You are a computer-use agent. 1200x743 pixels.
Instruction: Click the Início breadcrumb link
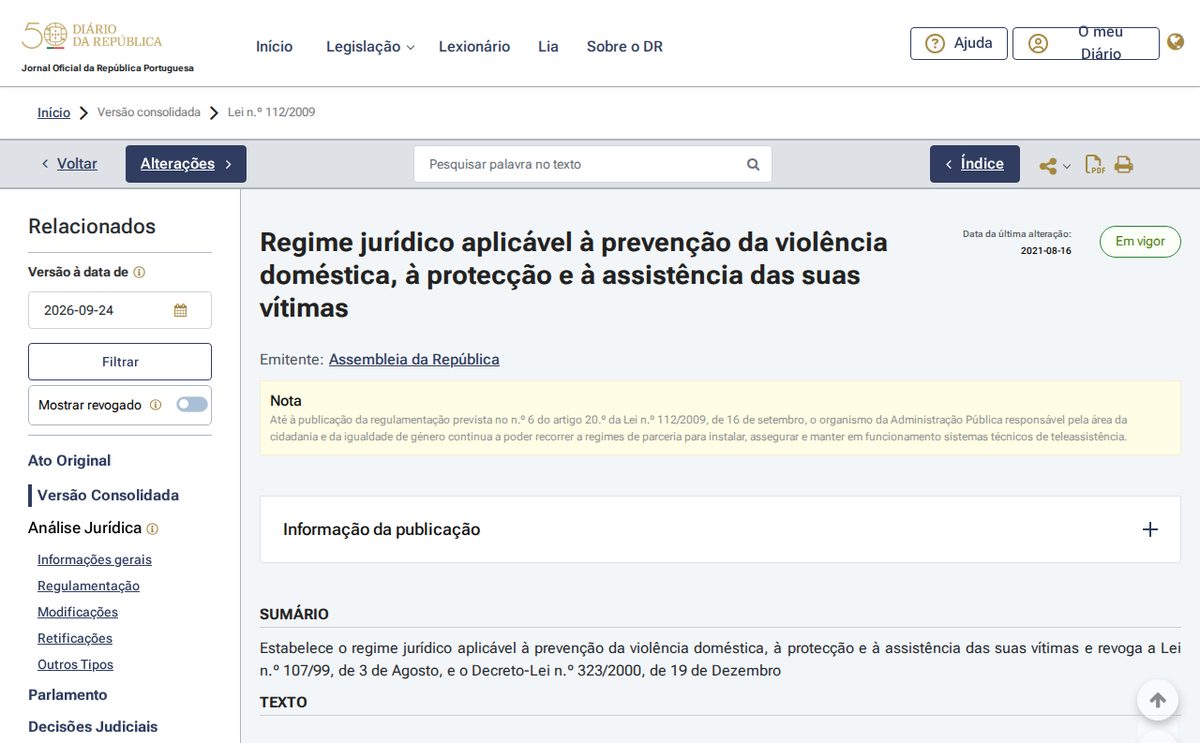54,113
